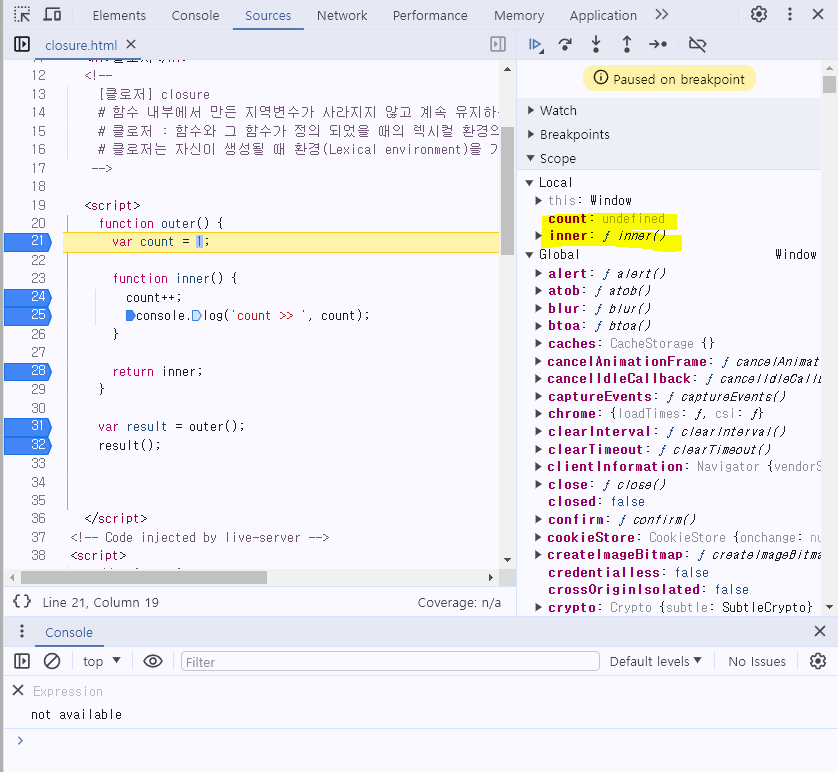Toggle breakpoint on line 31
The width and height of the screenshot is (838, 772).
(x=28, y=426)
